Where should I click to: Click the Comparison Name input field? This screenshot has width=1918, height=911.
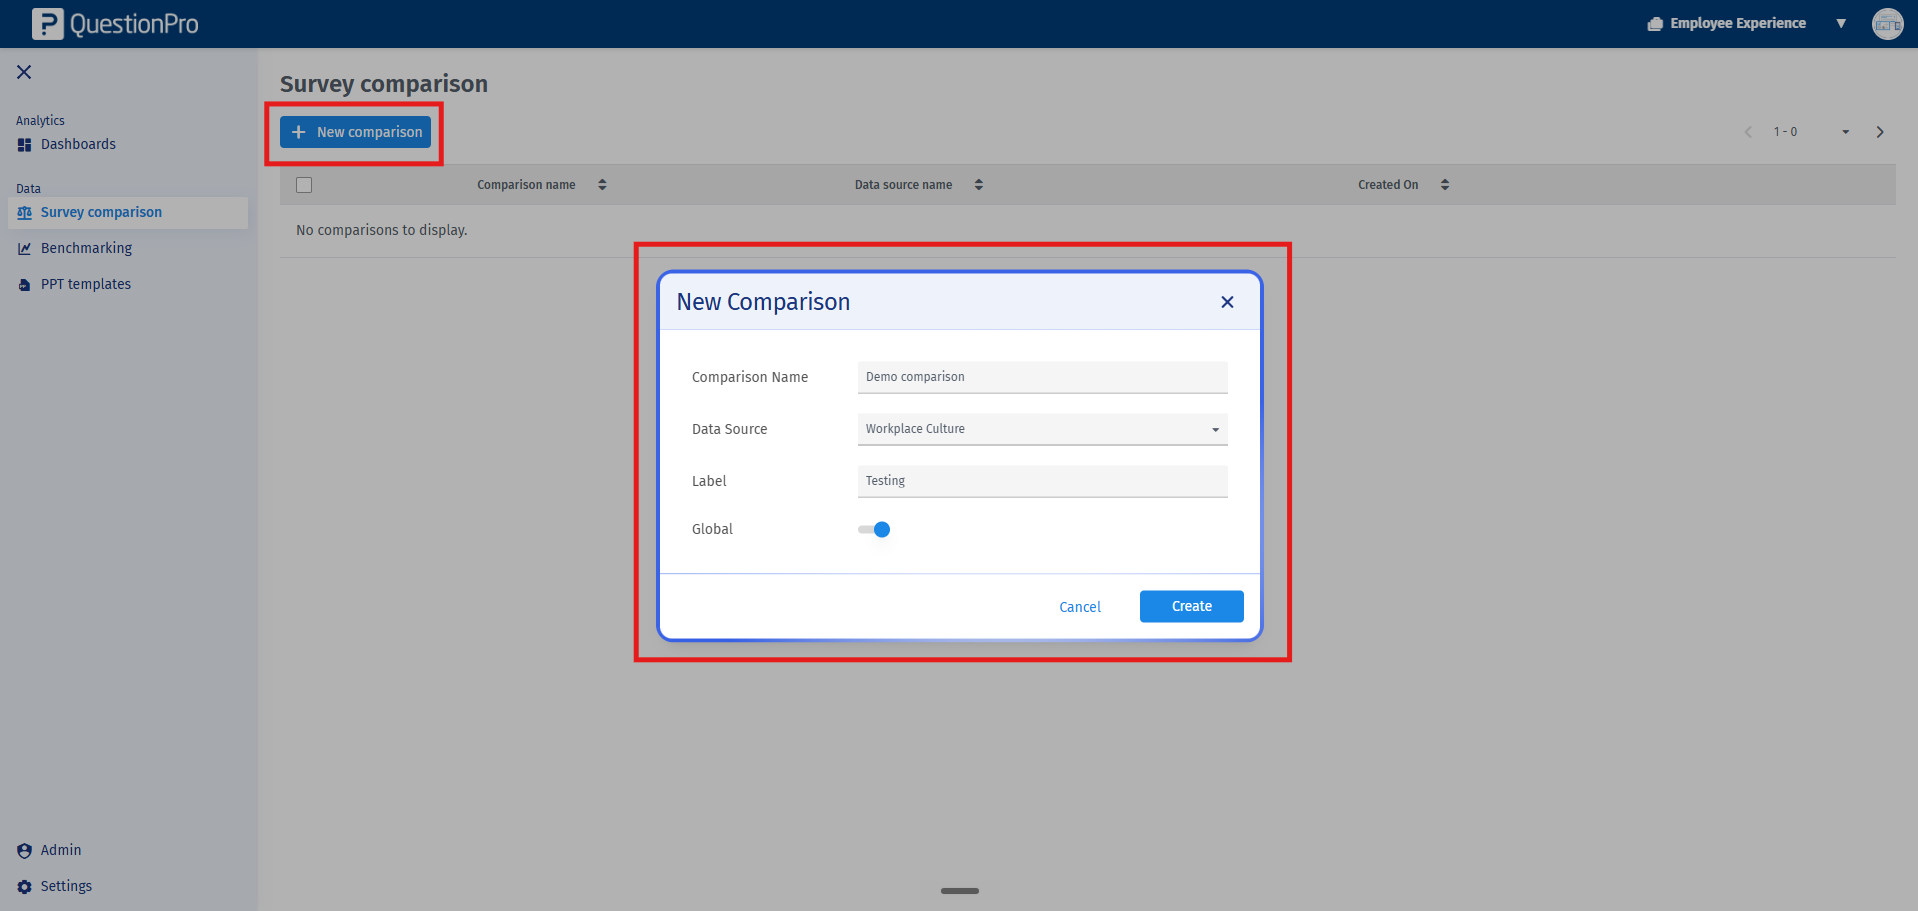tap(1042, 377)
